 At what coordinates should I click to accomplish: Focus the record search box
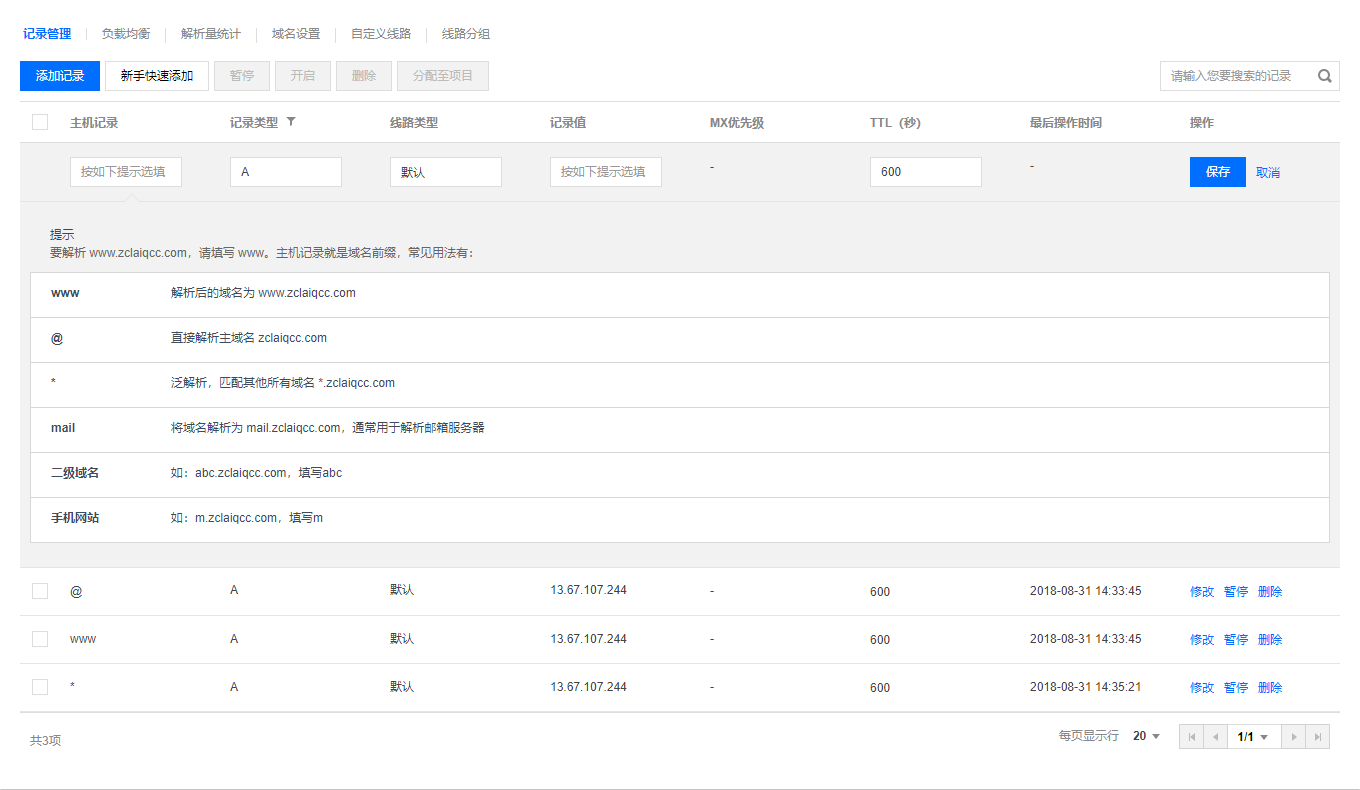(x=1250, y=76)
